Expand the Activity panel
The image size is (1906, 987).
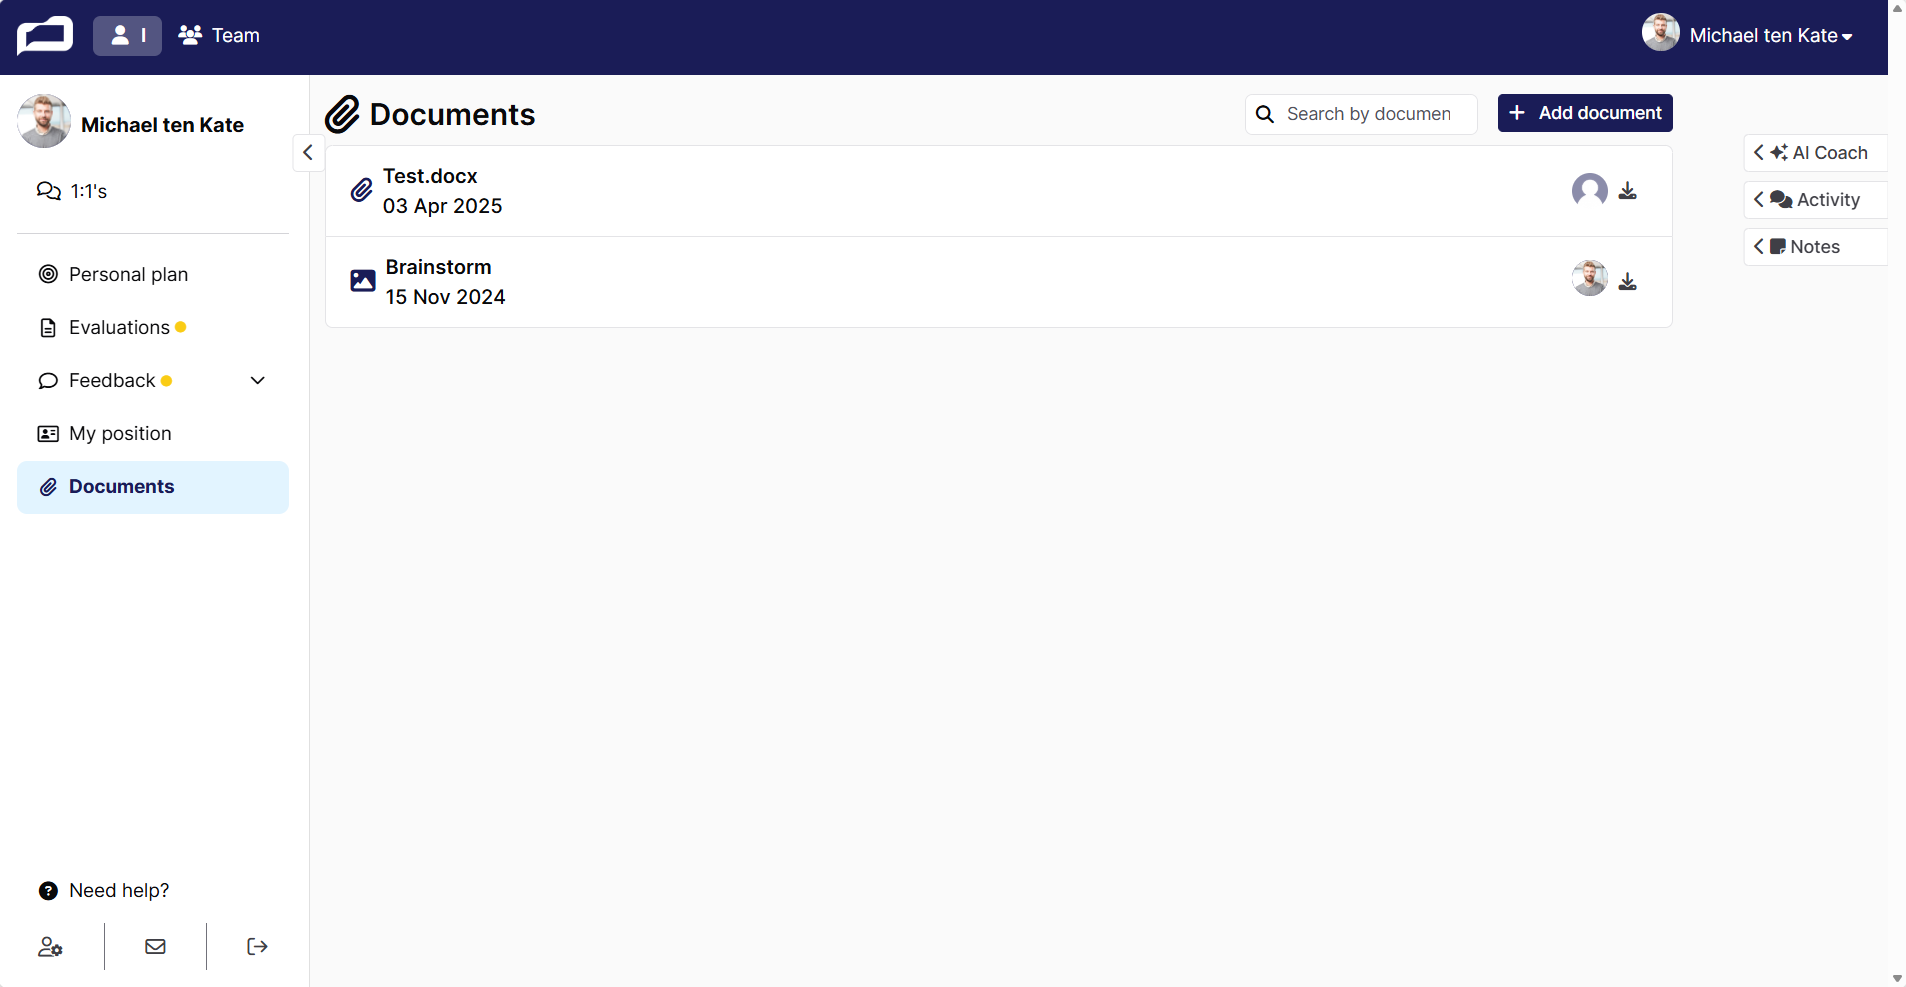coord(1815,200)
